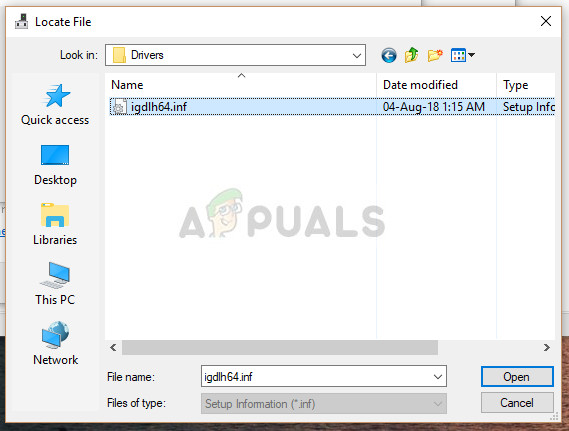Go up one folder level
This screenshot has height=431, width=569.
(x=412, y=55)
